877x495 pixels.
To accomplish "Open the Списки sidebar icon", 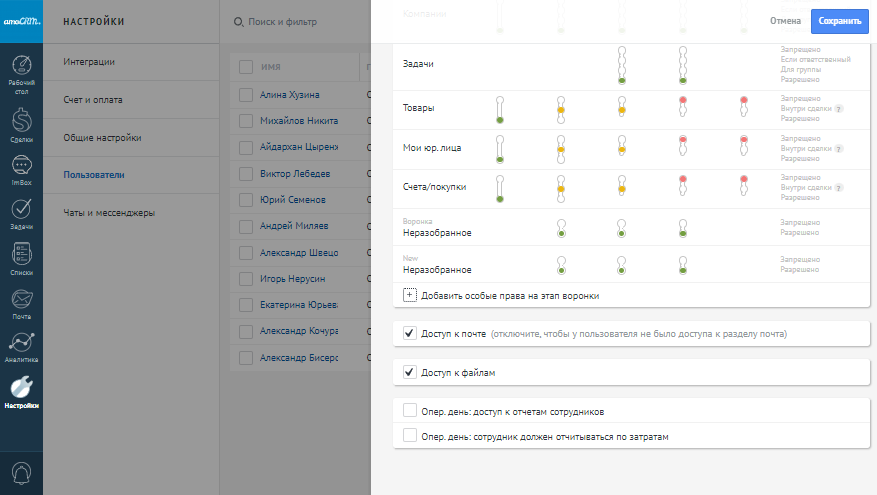I will tap(21, 258).
